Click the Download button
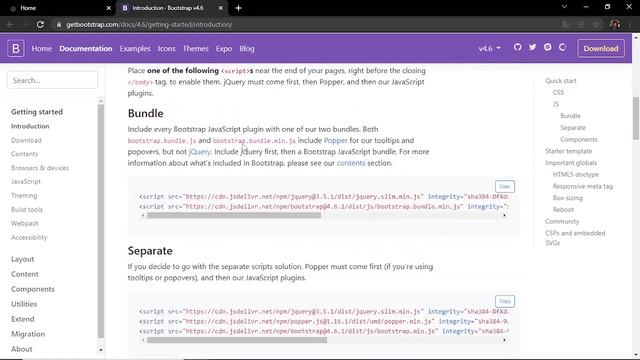The height and width of the screenshot is (360, 640). pos(601,49)
